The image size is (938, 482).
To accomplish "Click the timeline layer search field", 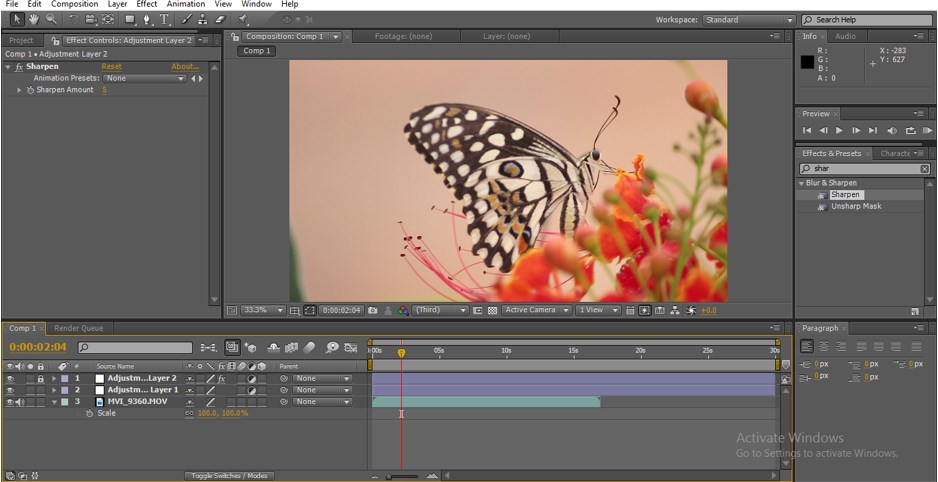I will 134,348.
